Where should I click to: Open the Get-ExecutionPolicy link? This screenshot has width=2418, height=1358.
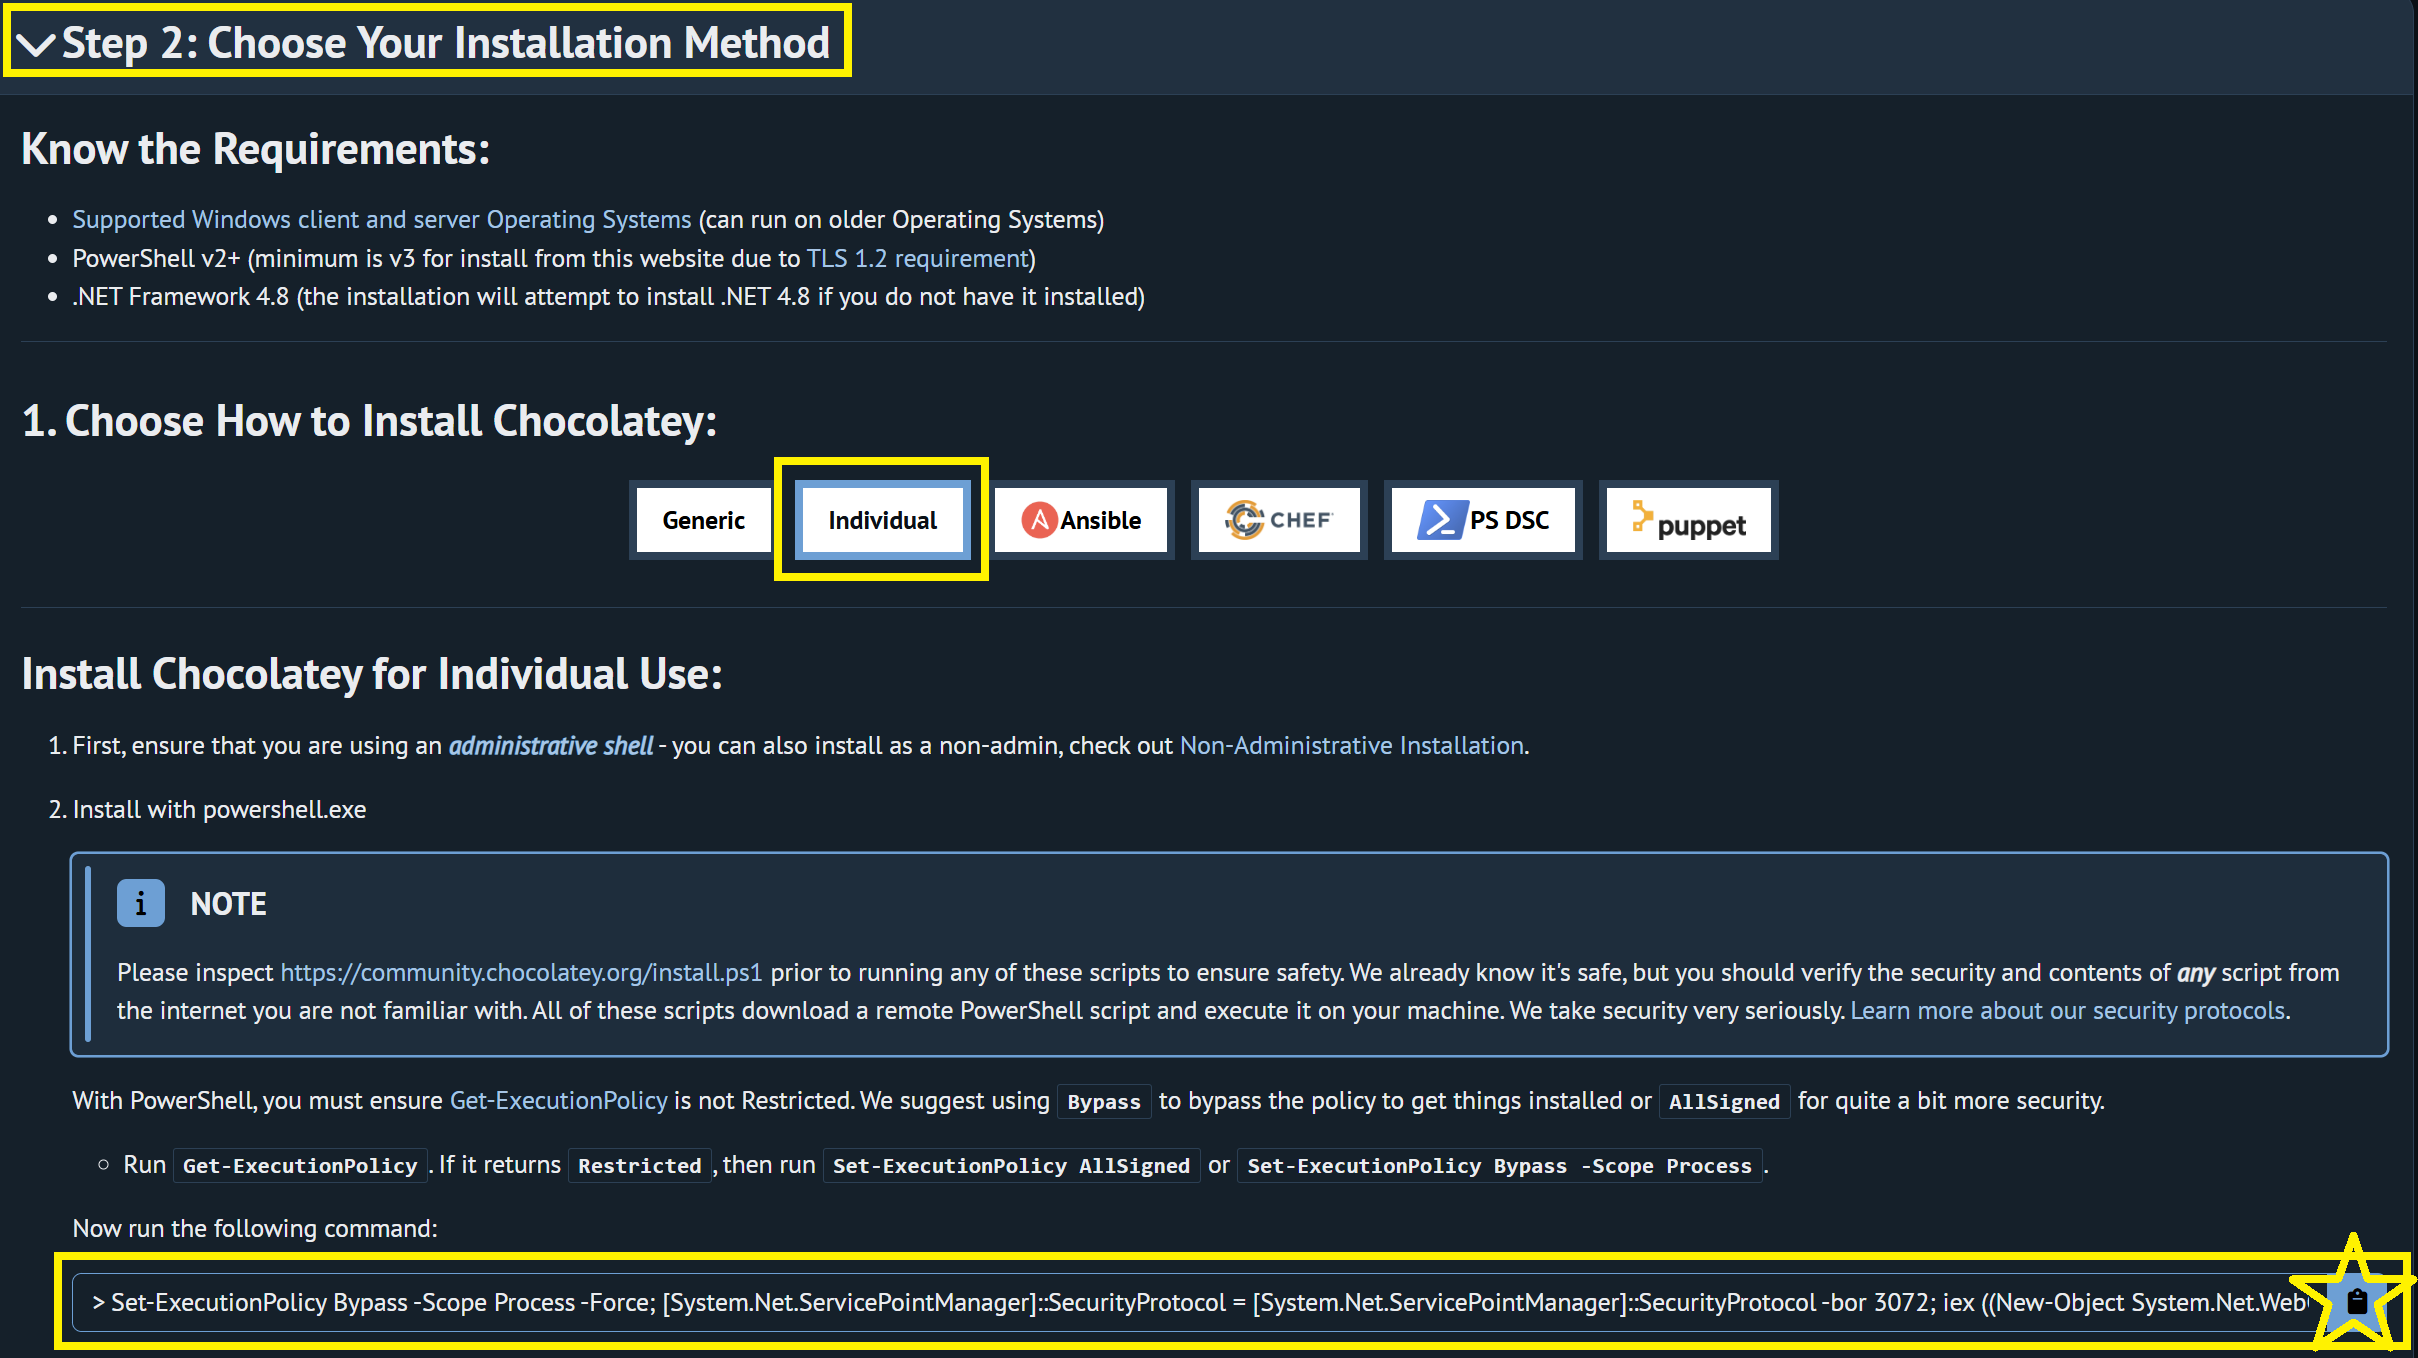coord(558,1100)
